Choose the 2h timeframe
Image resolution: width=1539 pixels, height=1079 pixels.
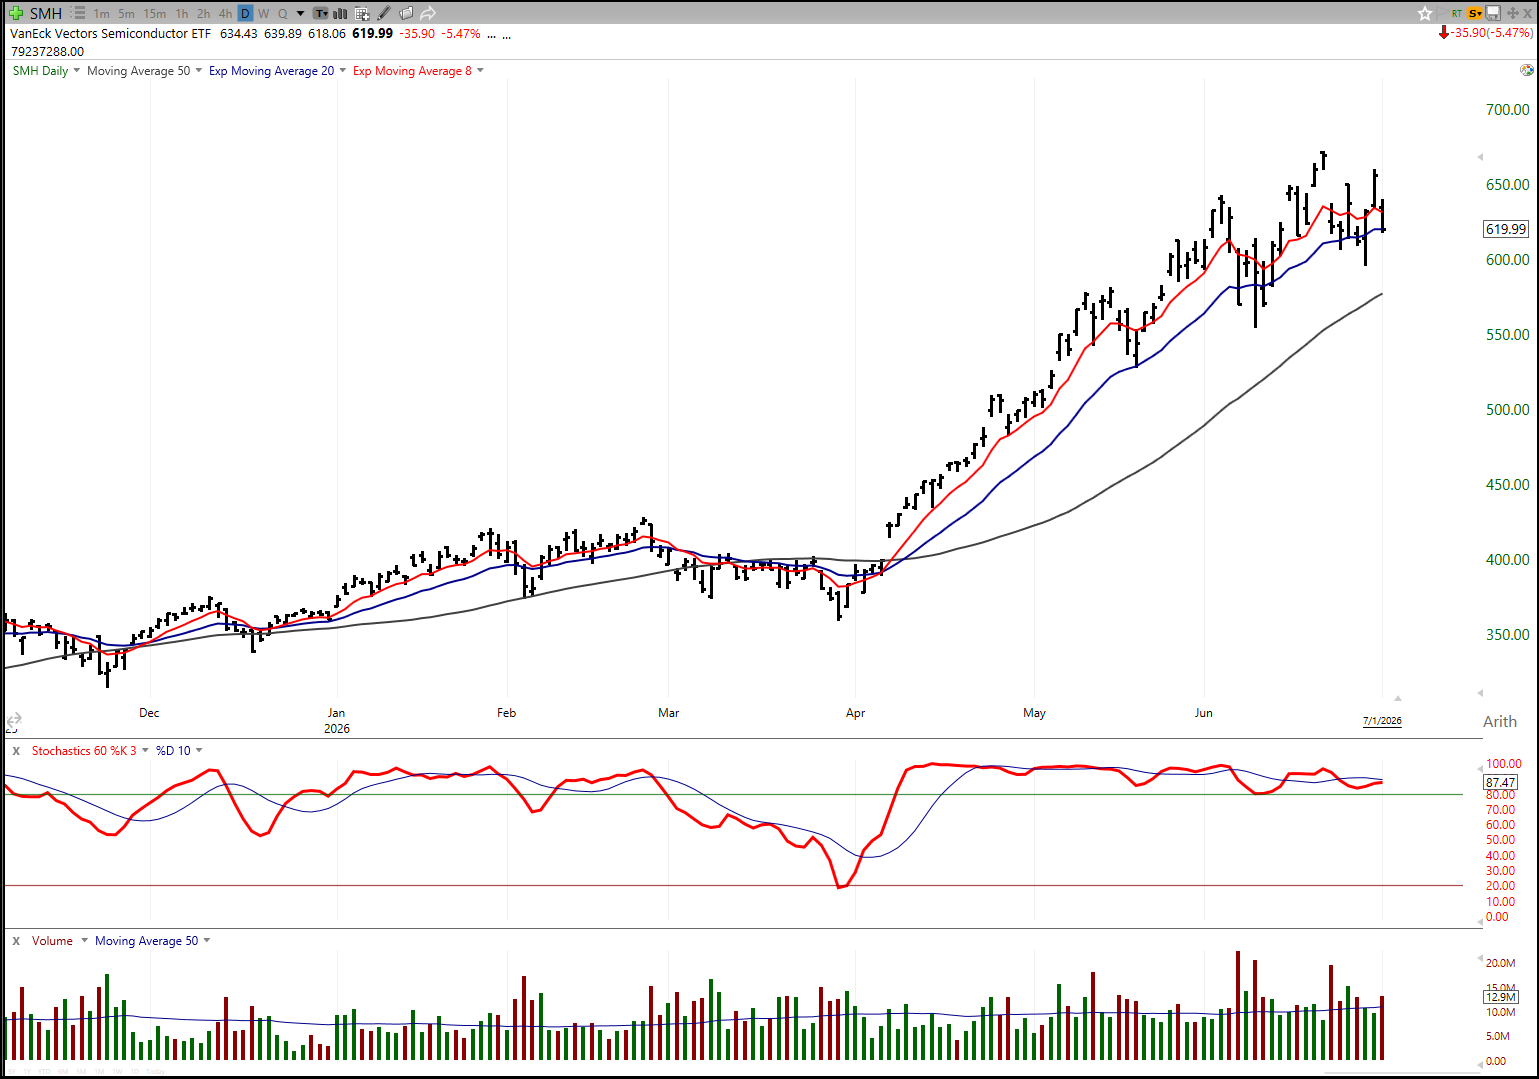coord(203,14)
